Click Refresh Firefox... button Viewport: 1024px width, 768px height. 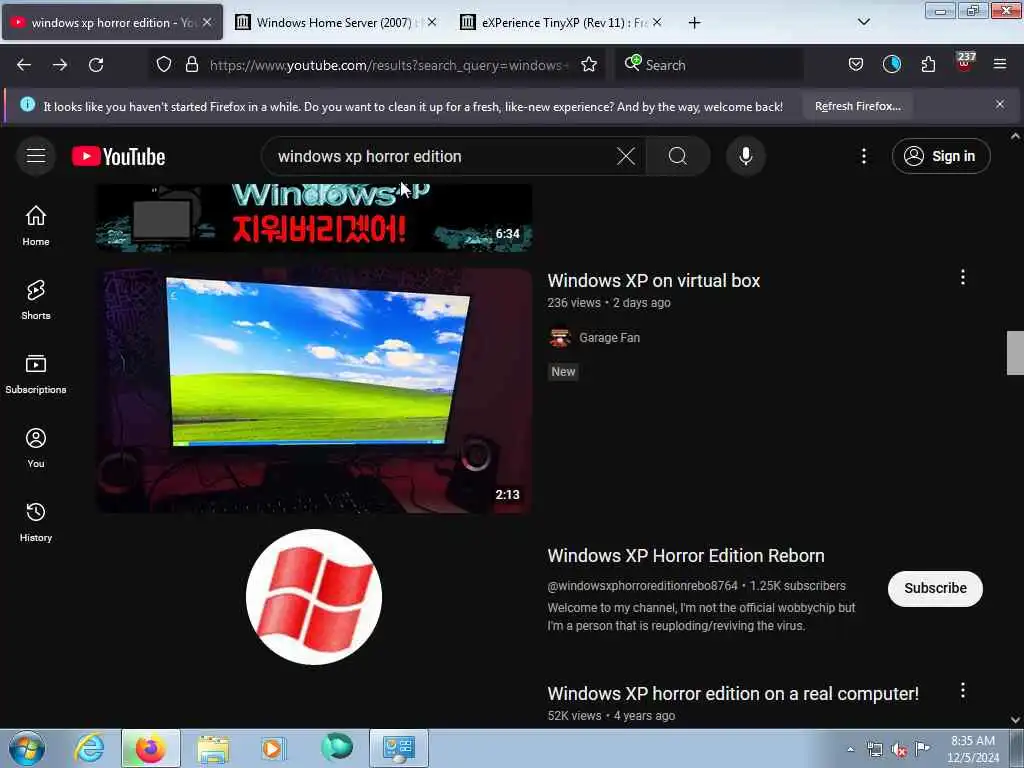[x=857, y=106]
